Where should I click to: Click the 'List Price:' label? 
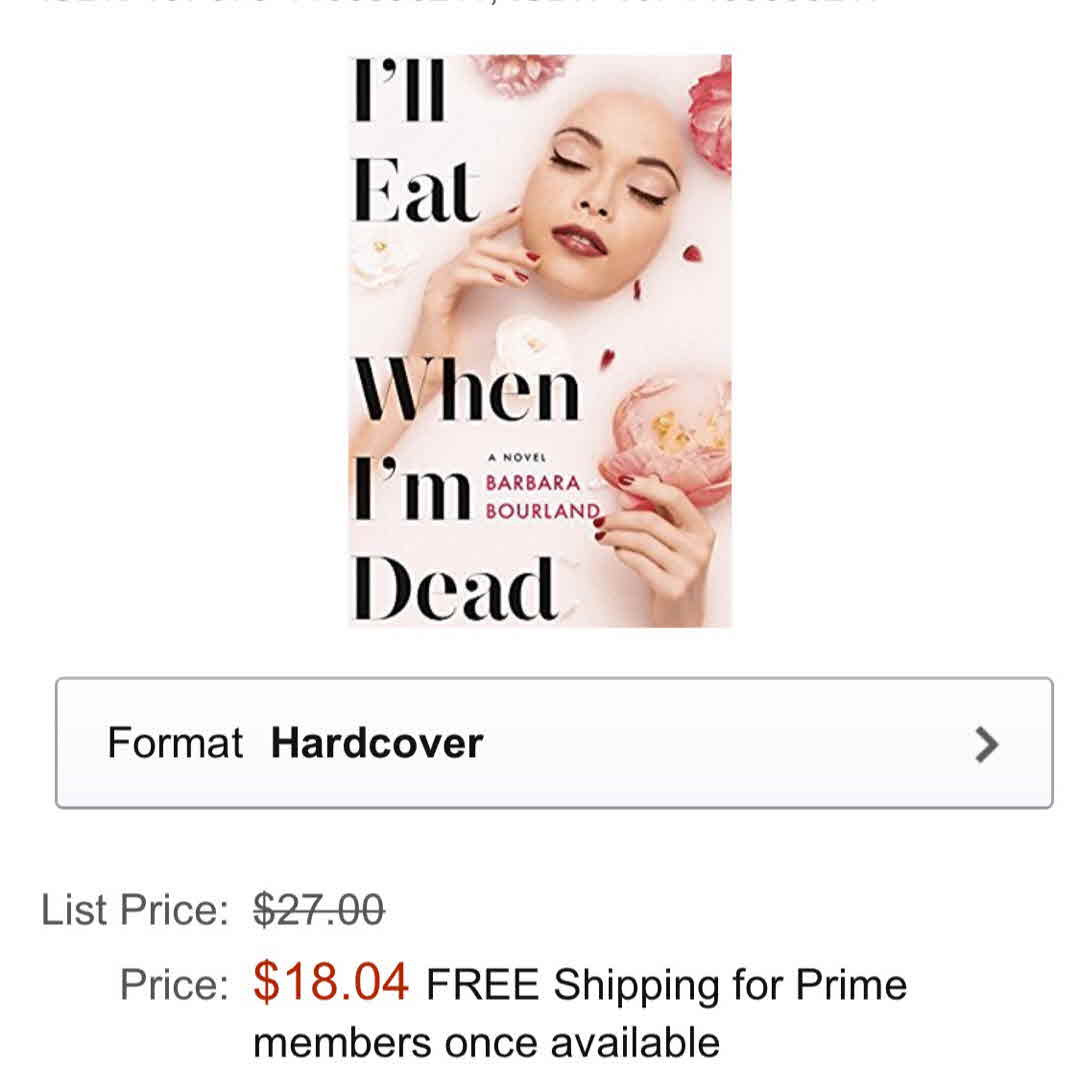135,910
